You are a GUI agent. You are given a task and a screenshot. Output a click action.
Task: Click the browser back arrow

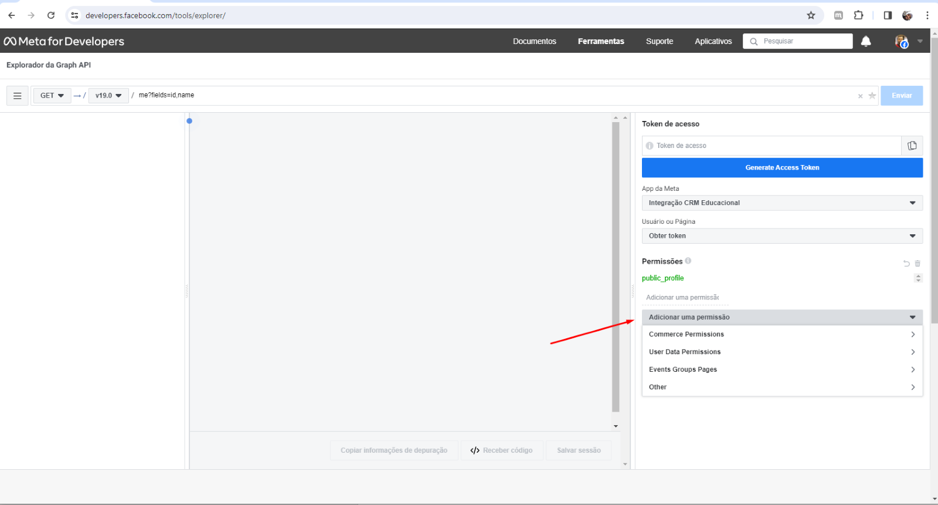click(11, 16)
